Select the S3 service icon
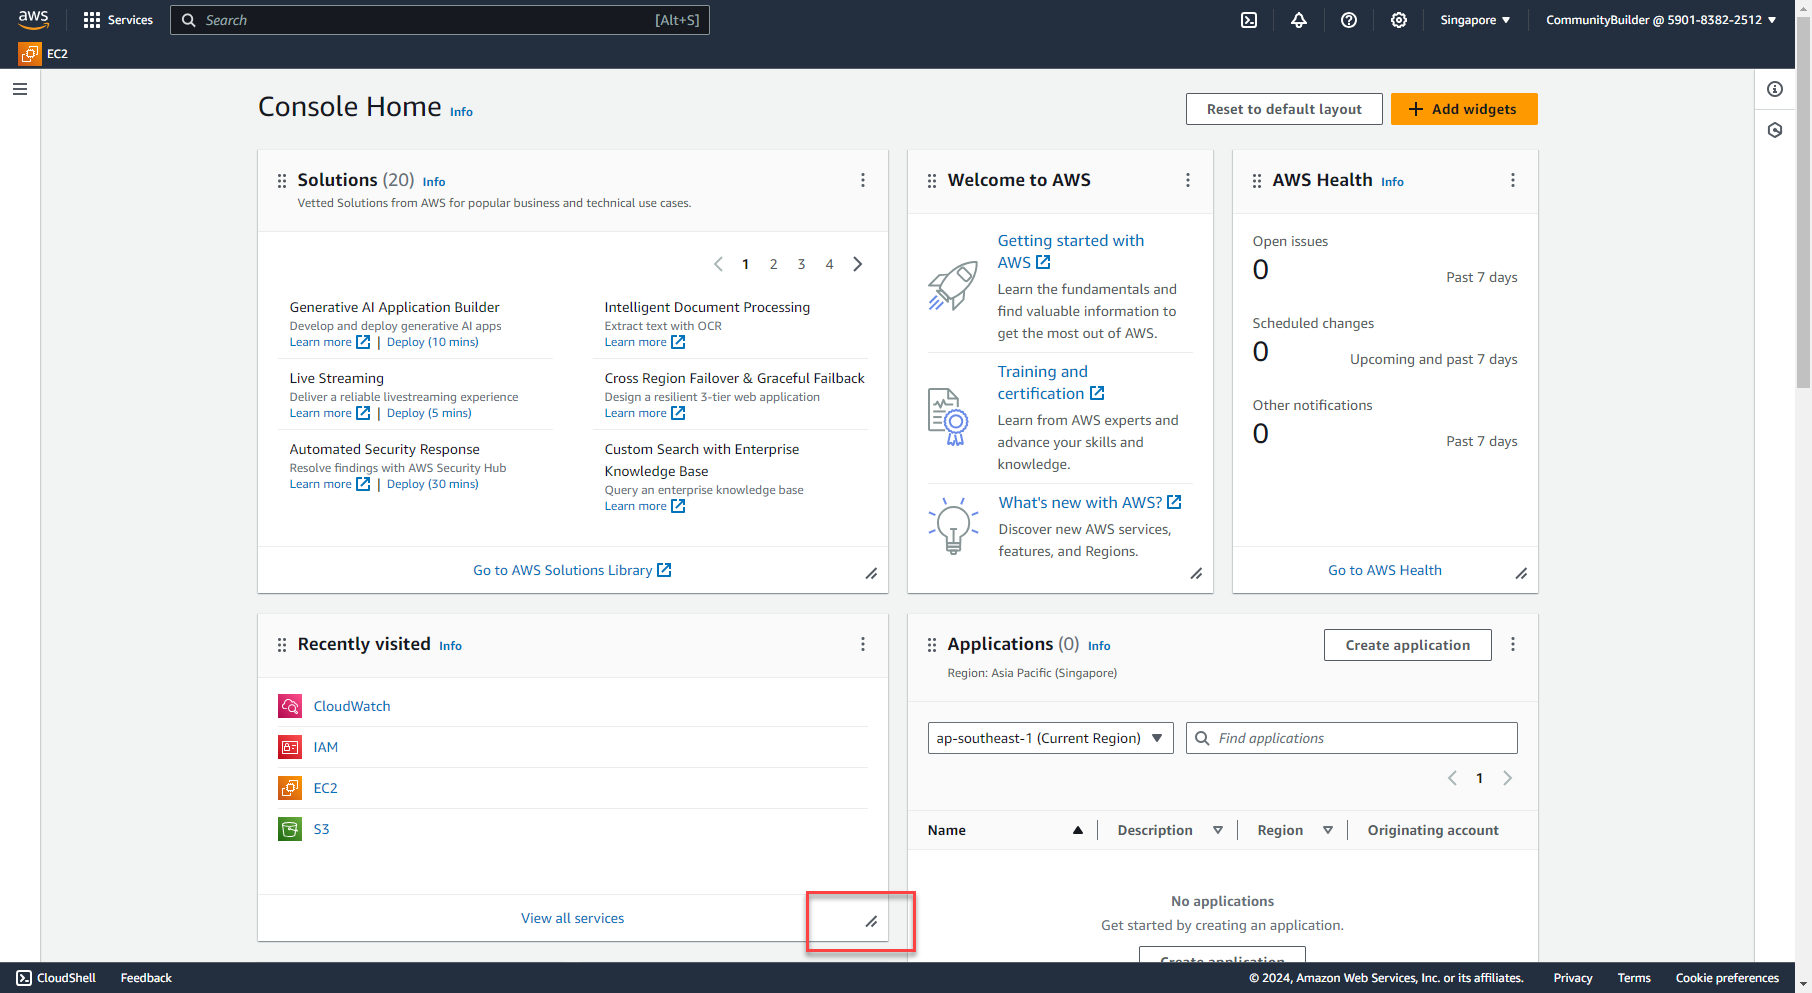The height and width of the screenshot is (993, 1812). (x=289, y=829)
